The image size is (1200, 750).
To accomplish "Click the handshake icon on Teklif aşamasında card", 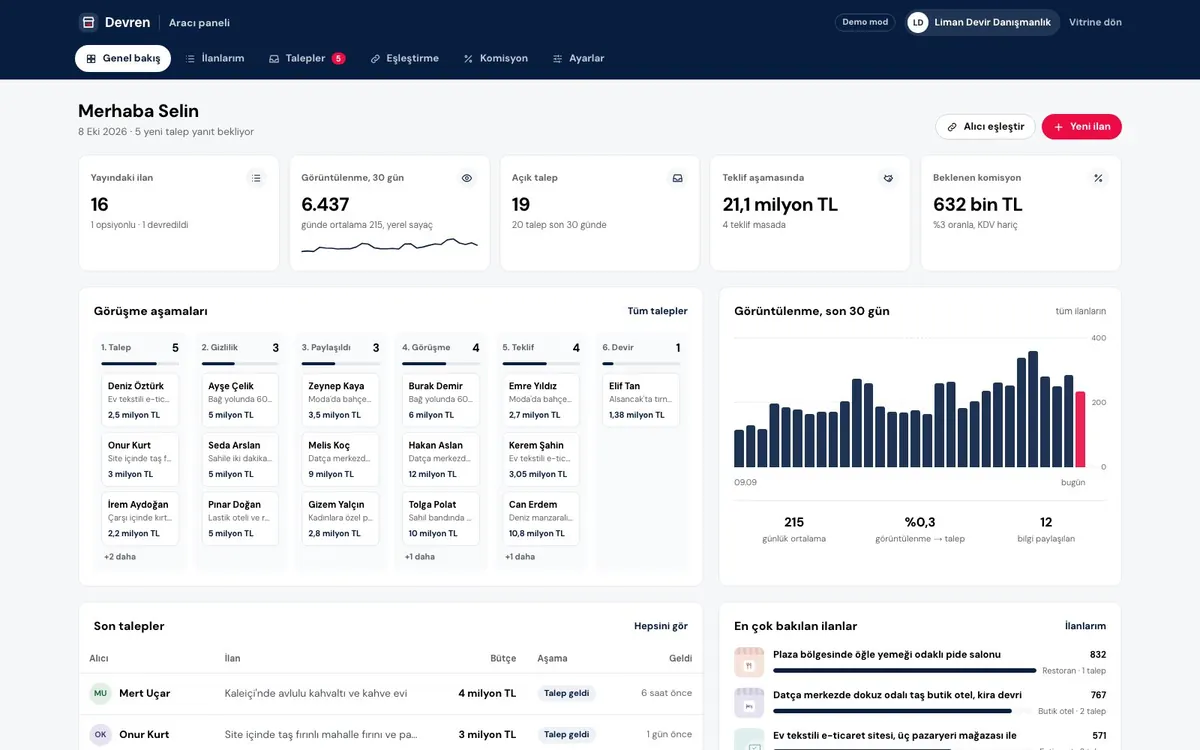I will tap(888, 178).
